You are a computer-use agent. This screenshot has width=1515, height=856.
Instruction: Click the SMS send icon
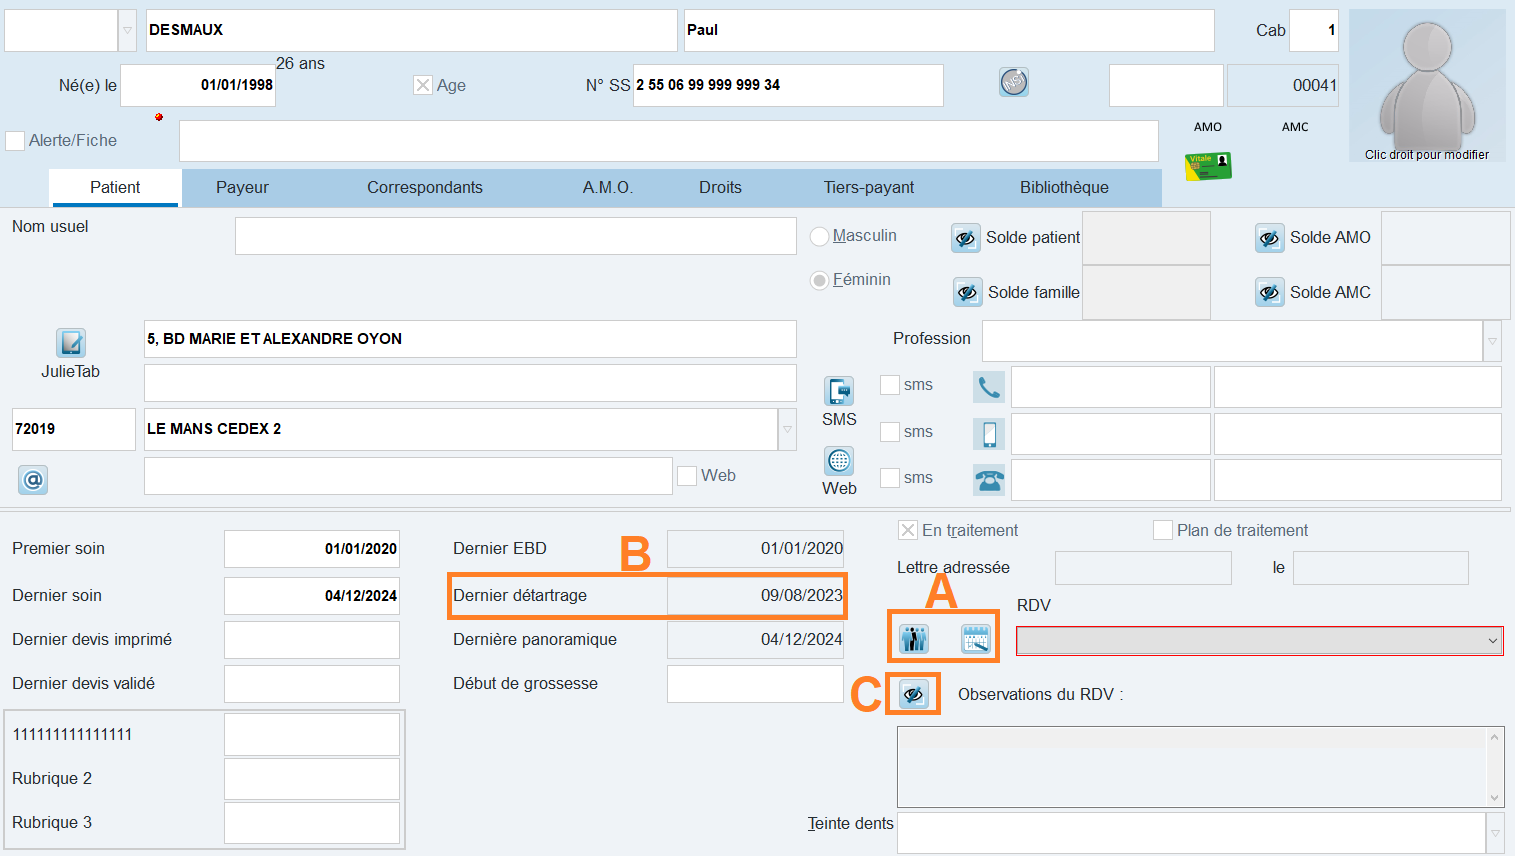839,391
